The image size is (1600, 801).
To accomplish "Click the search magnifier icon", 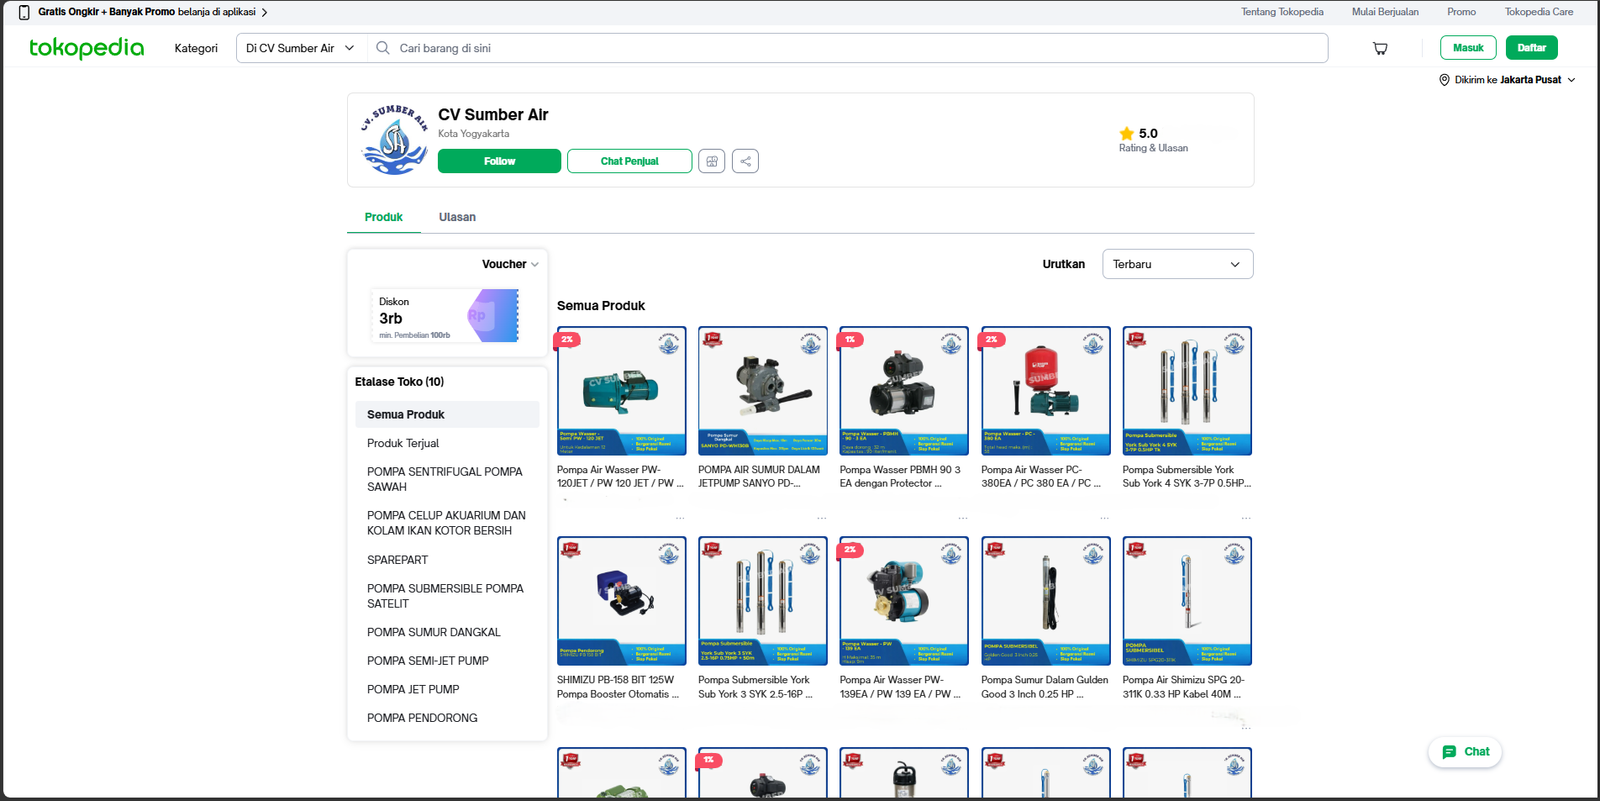I will pos(383,48).
